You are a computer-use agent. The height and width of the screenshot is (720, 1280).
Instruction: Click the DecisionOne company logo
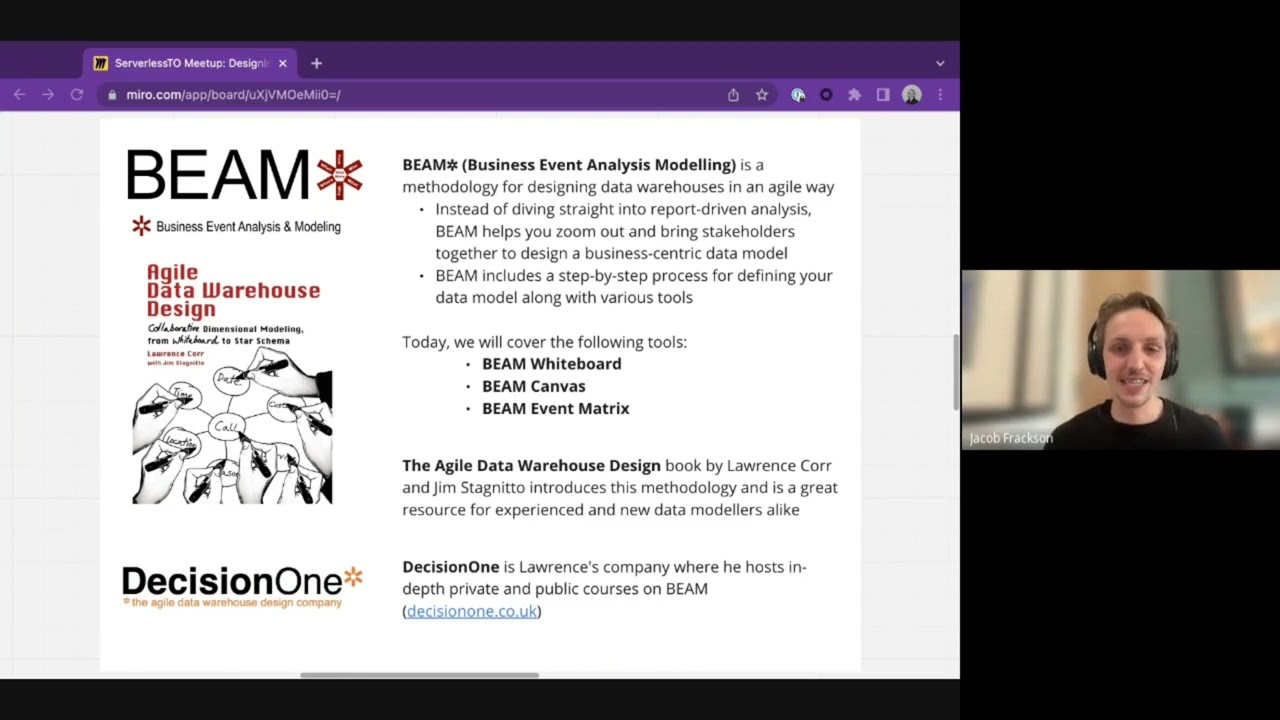(x=242, y=587)
